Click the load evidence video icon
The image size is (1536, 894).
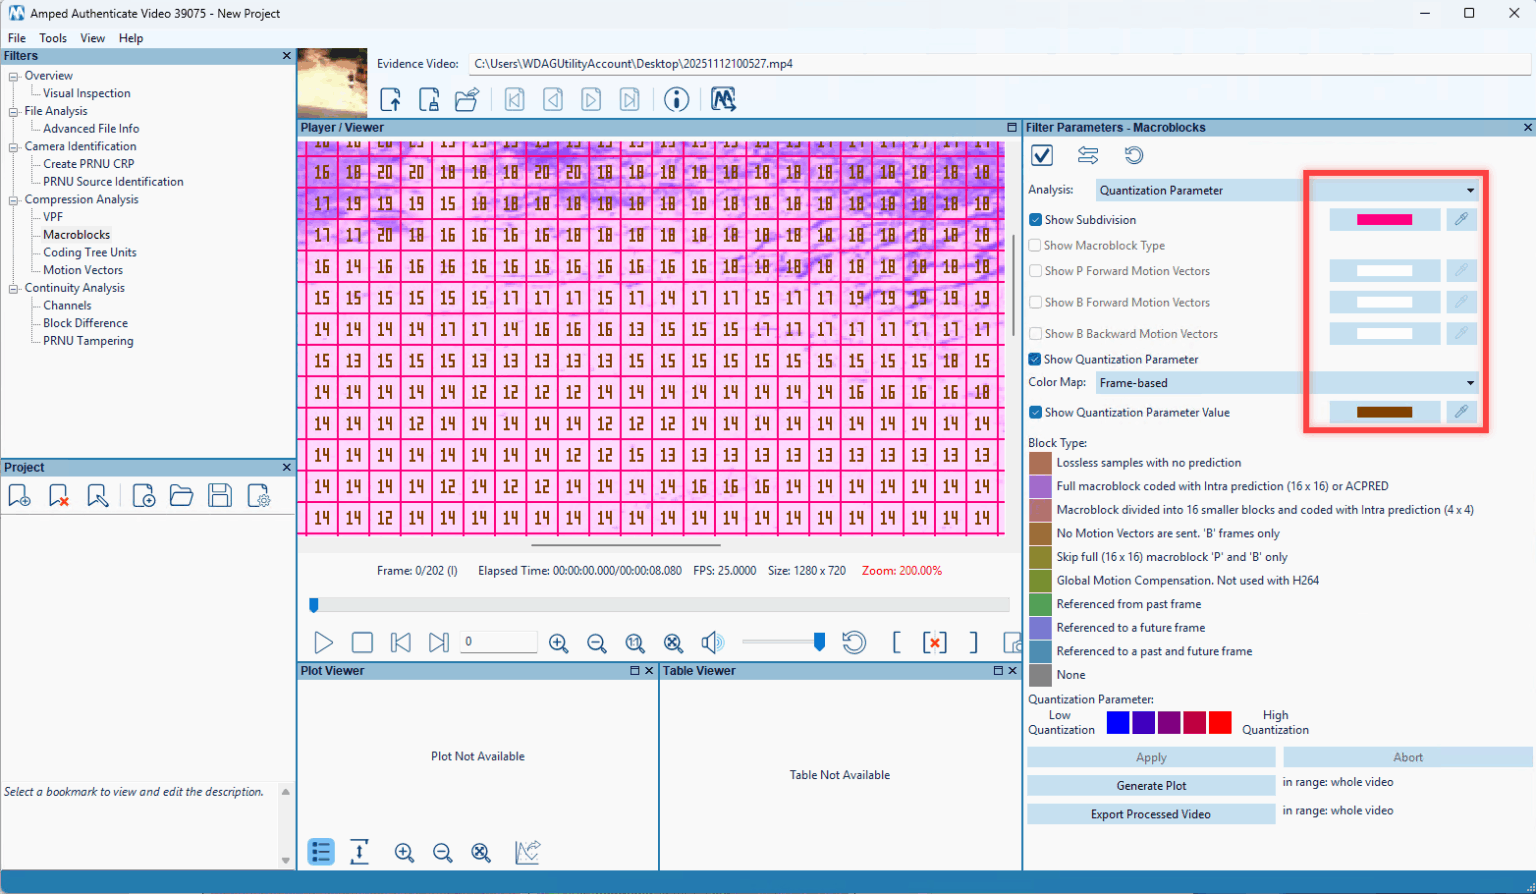click(x=391, y=99)
